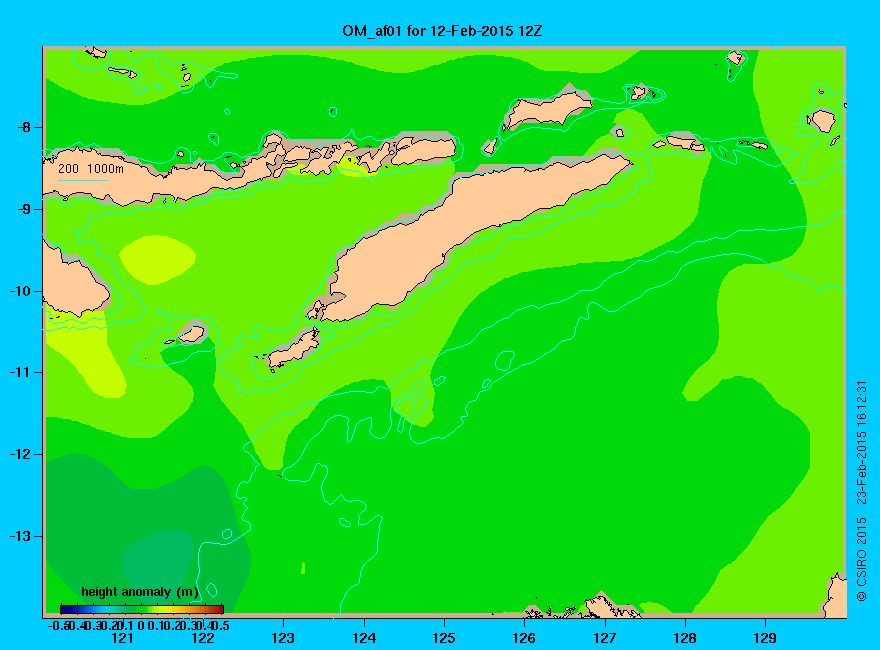Click the 122 longitude axis label
Screen dimensions: 880x650
pyautogui.click(x=203, y=638)
